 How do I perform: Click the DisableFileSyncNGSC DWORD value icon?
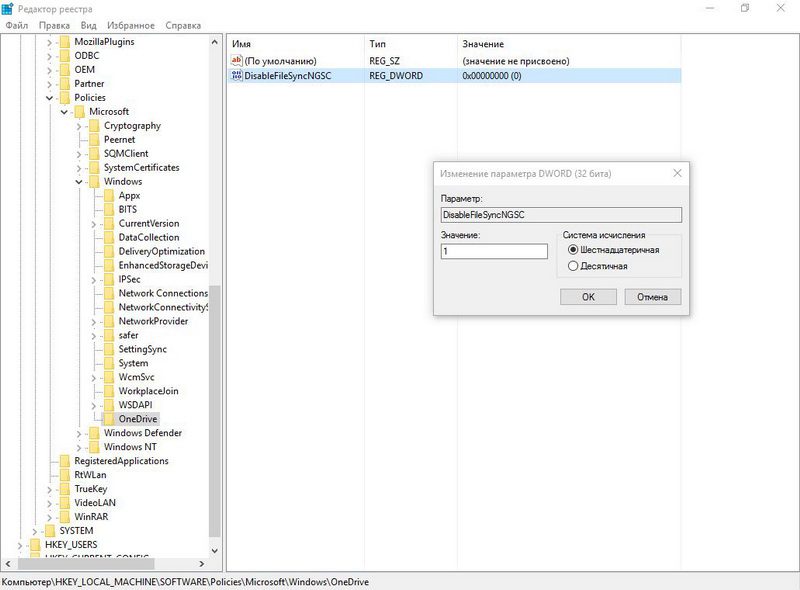236,76
